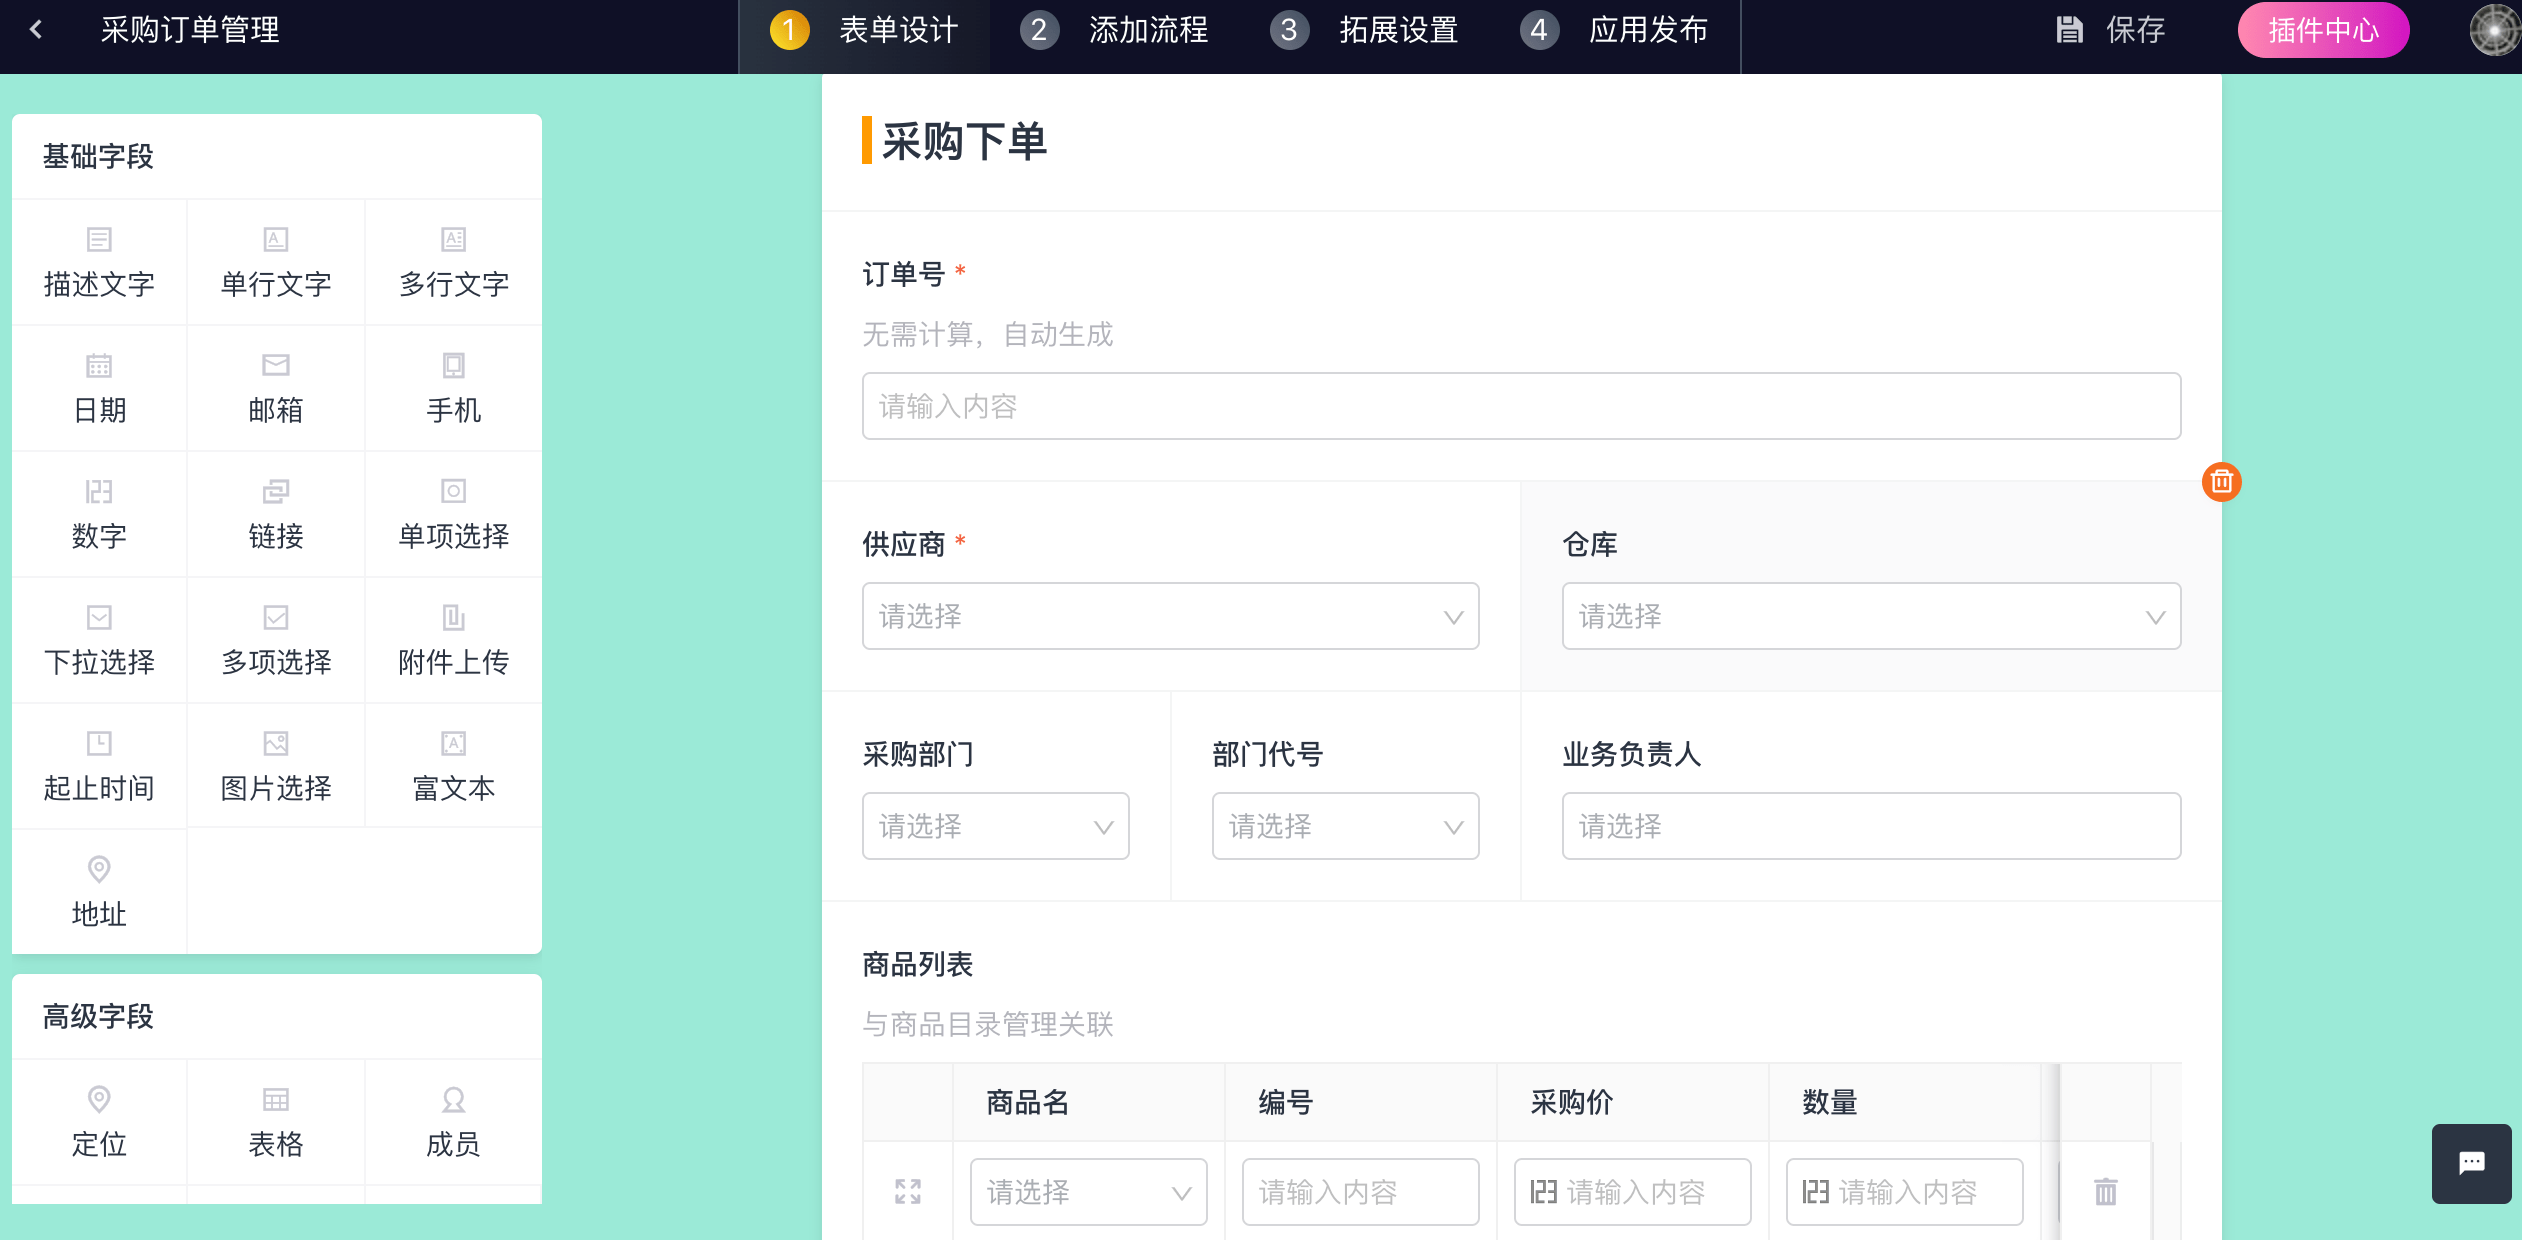Open the 插件中心 button

coord(2323,30)
